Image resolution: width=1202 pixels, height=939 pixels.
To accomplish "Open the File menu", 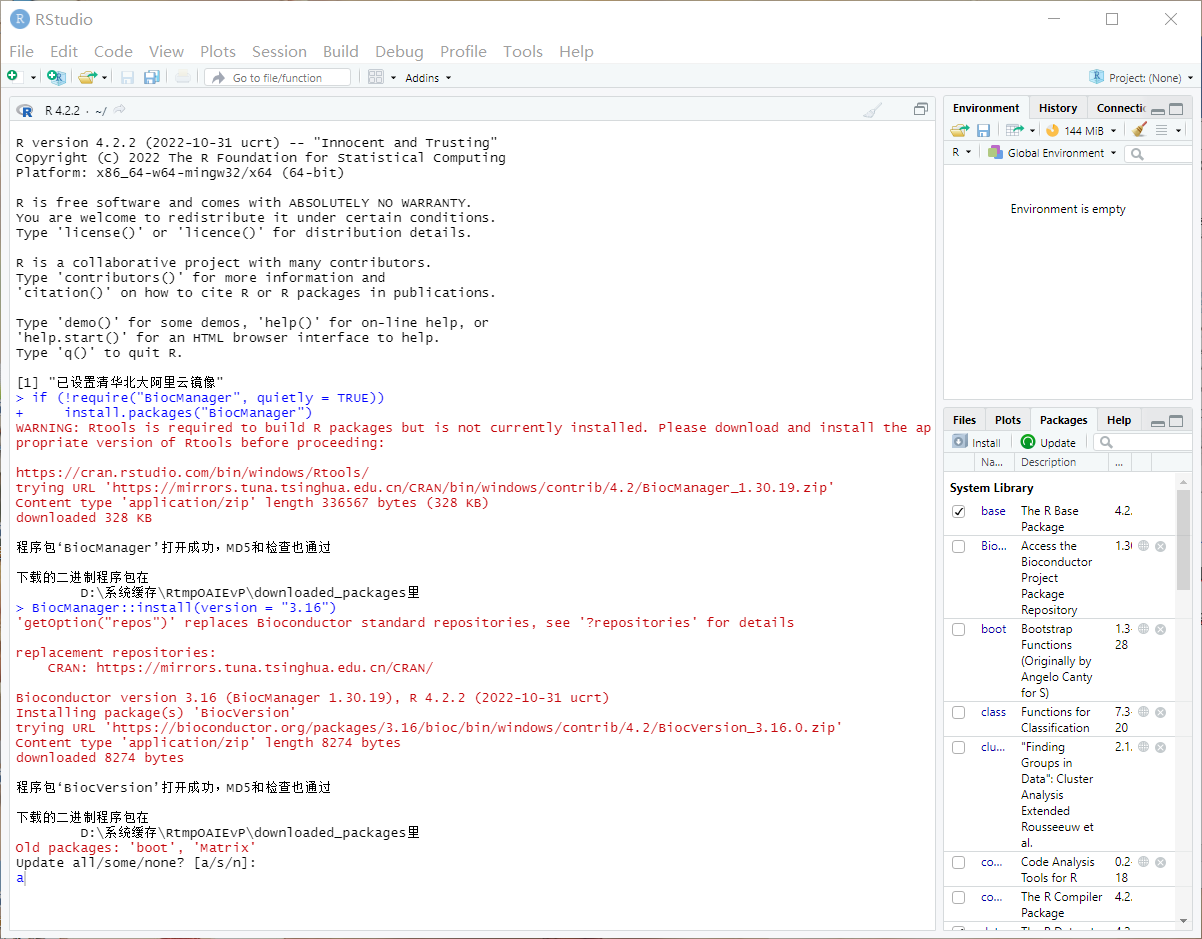I will tap(21, 51).
